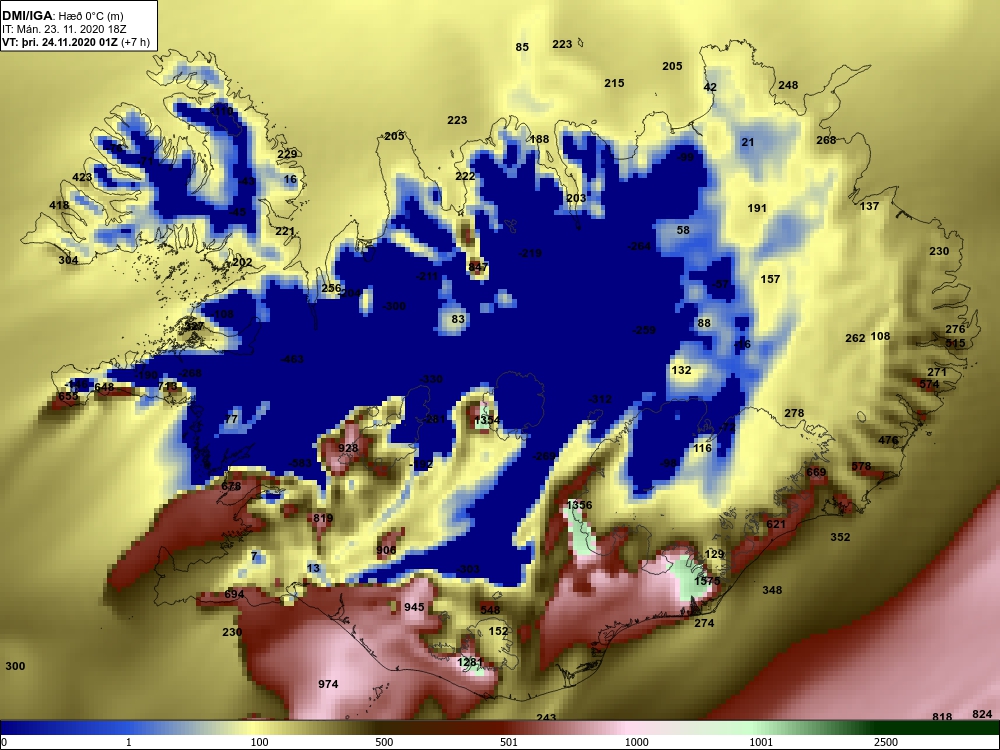Screen dimensions: 1000x750
Task: Select the map value 694
Action: pyautogui.click(x=234, y=594)
